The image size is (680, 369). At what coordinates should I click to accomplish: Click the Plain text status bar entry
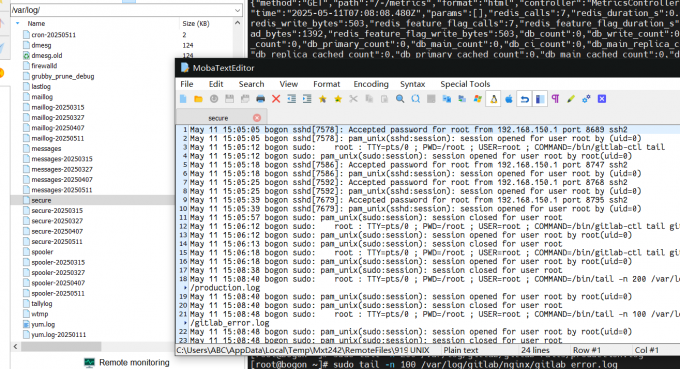tap(461, 350)
